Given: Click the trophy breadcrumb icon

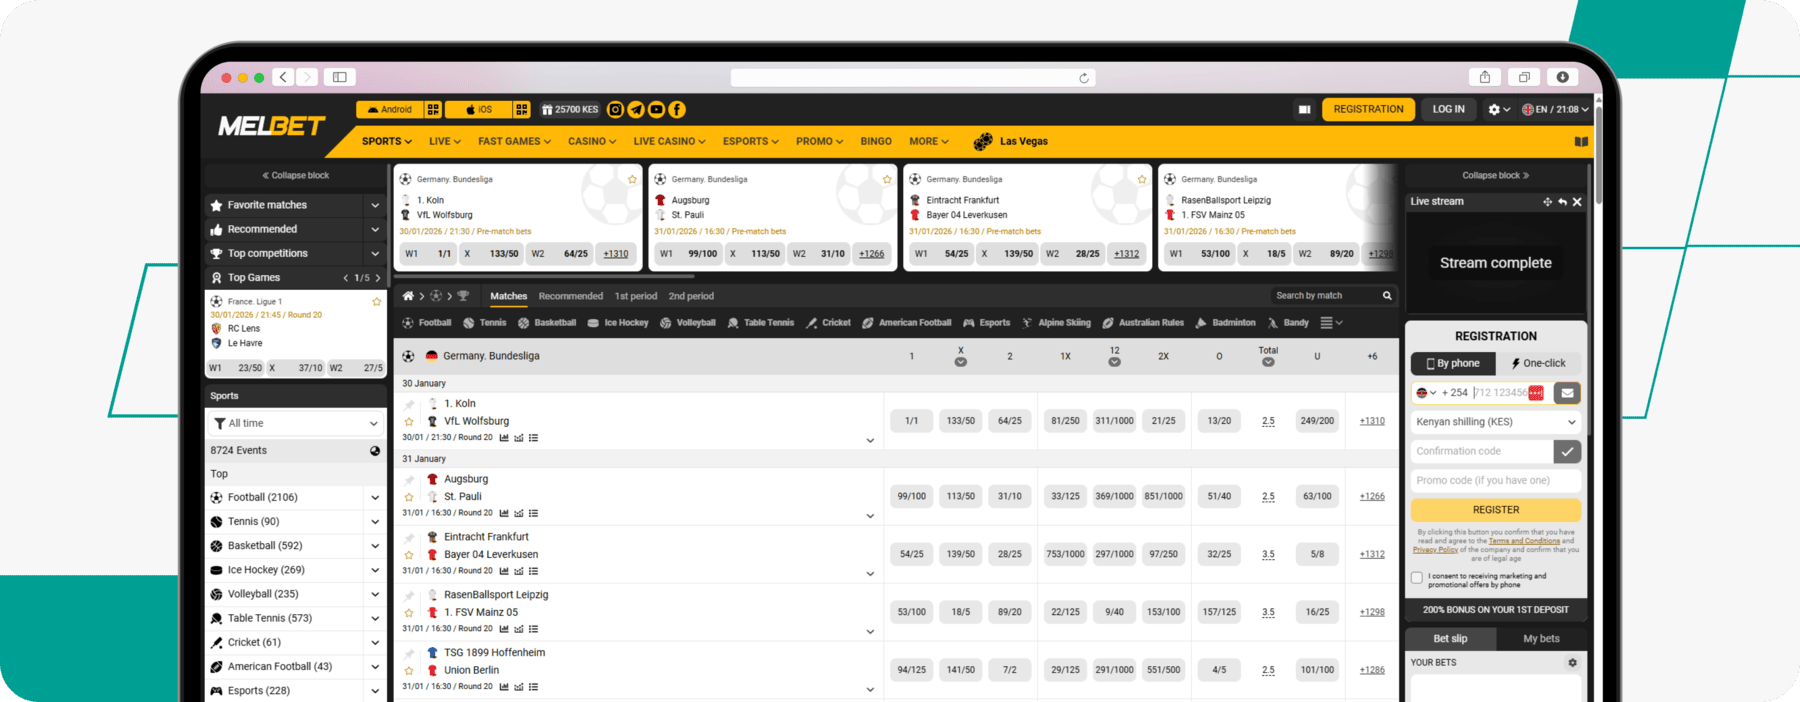Looking at the screenshot, I should tap(463, 296).
